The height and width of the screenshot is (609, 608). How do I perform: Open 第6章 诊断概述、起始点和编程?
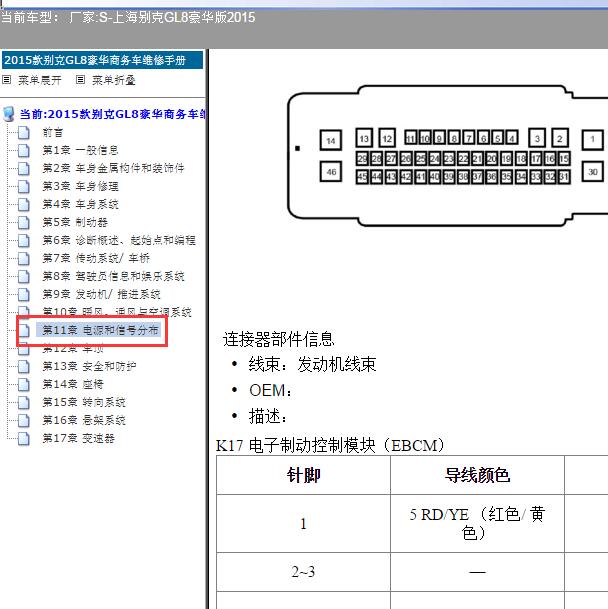(x=118, y=240)
